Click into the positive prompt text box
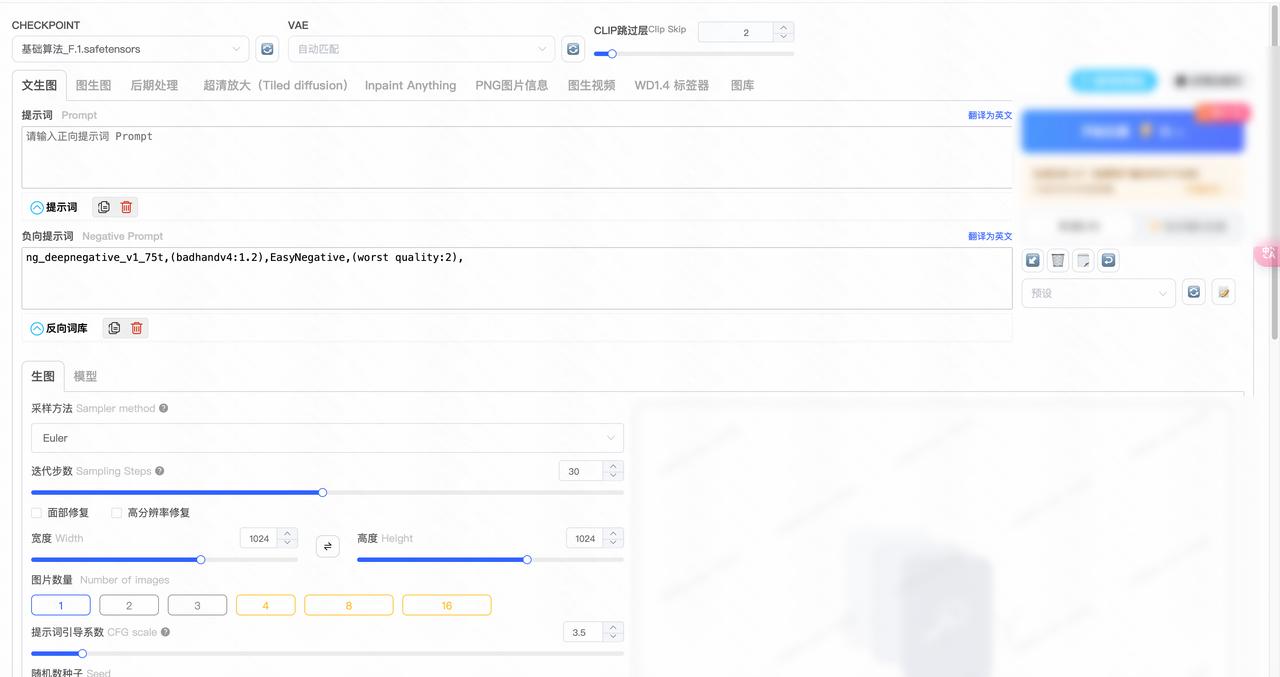 (x=517, y=157)
